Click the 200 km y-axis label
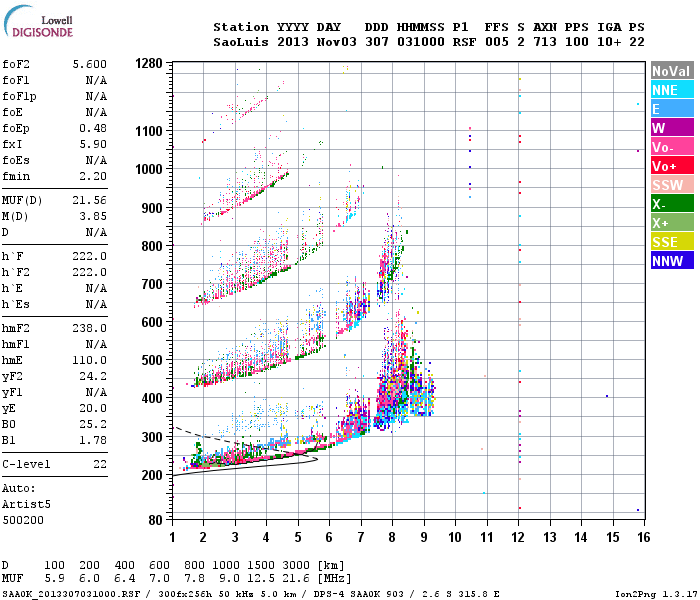The height and width of the screenshot is (600, 700). [x=152, y=475]
